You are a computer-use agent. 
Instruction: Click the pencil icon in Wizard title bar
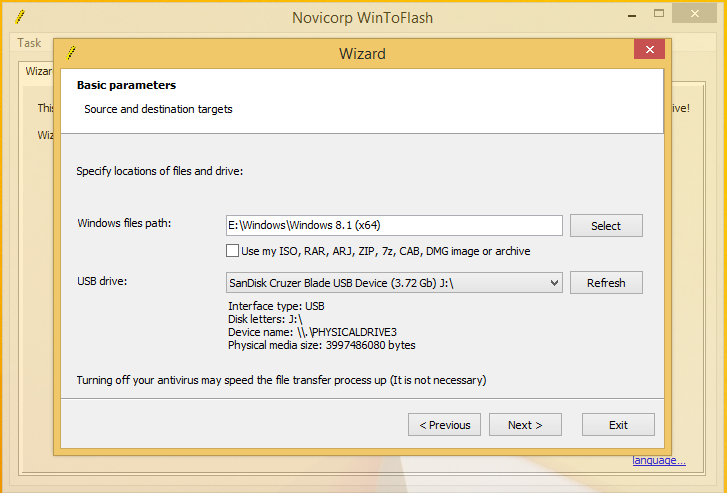[71, 53]
